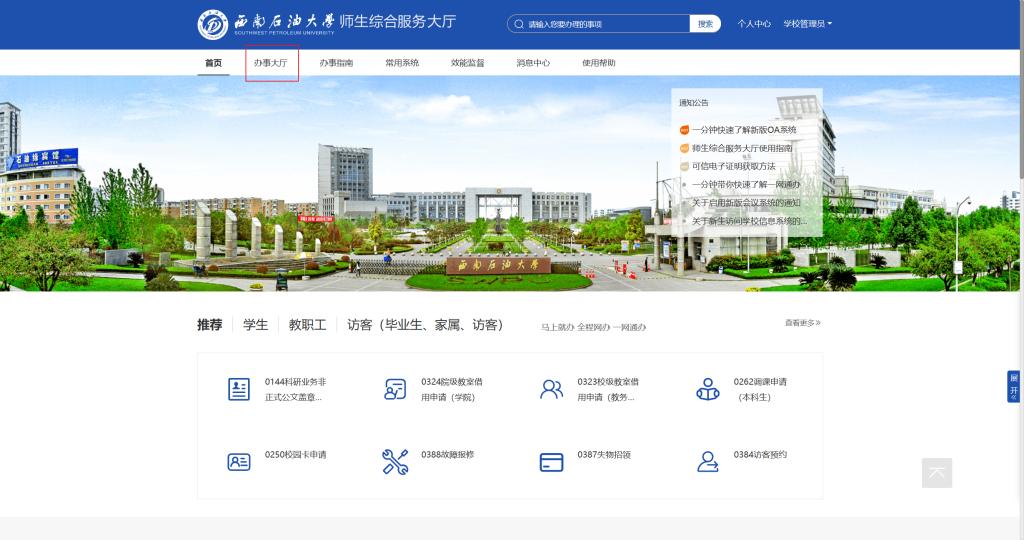Image resolution: width=1024 pixels, height=540 pixels.
Task: Select the 0323 school classroom booking icon
Action: tap(551, 390)
